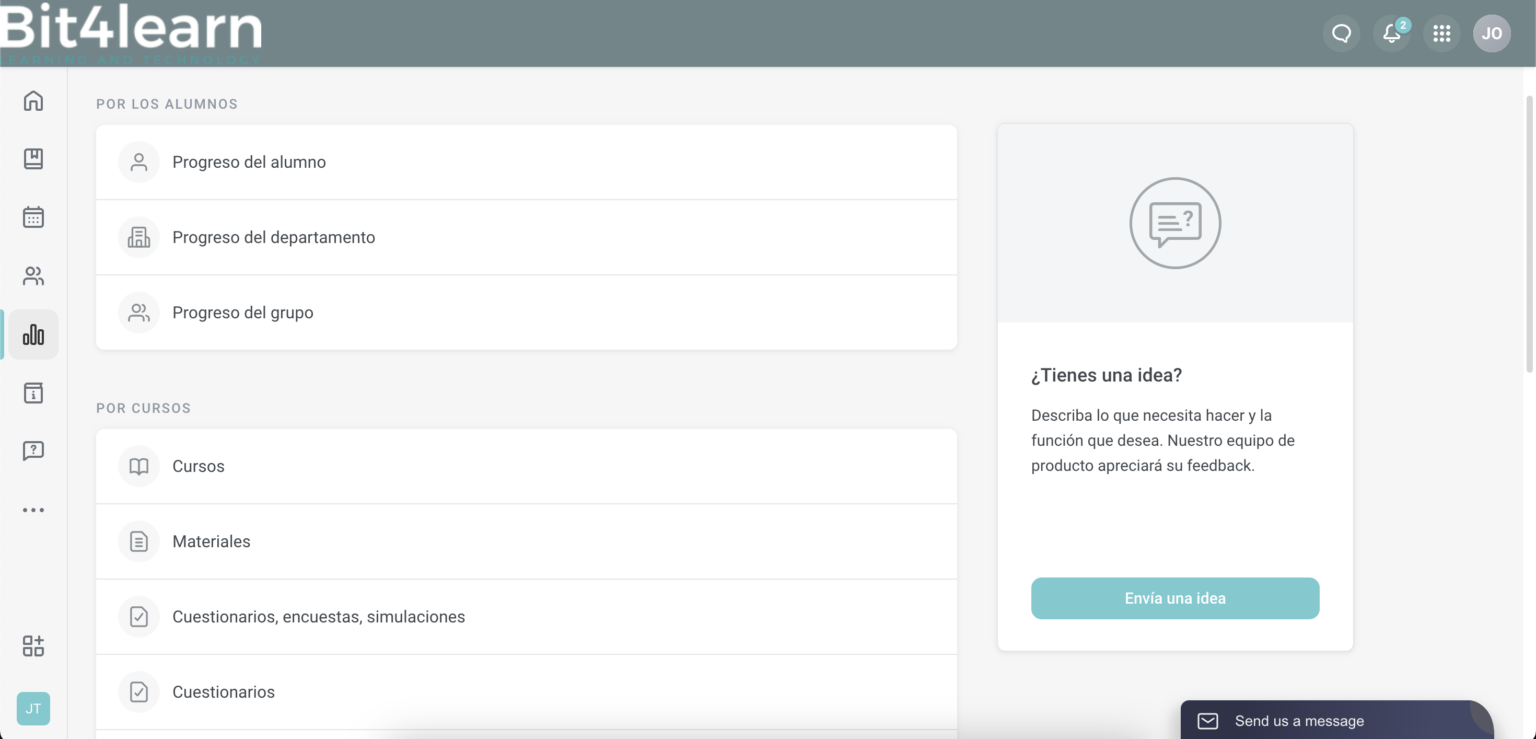Open Progreso del departamento report
Screen dimensions: 1536x739
coord(526,237)
